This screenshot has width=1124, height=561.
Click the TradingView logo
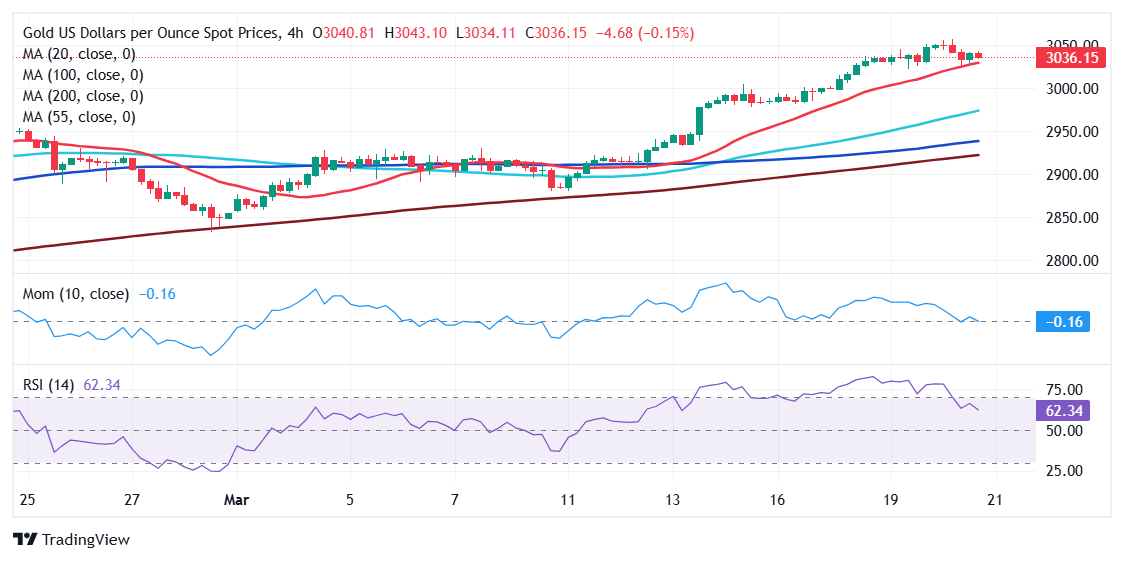[71, 539]
